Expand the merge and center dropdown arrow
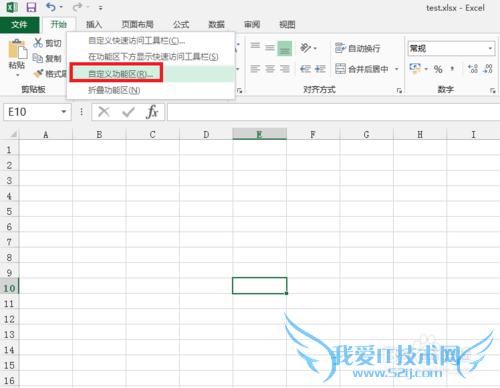The width and height of the screenshot is (500, 388). tap(397, 69)
